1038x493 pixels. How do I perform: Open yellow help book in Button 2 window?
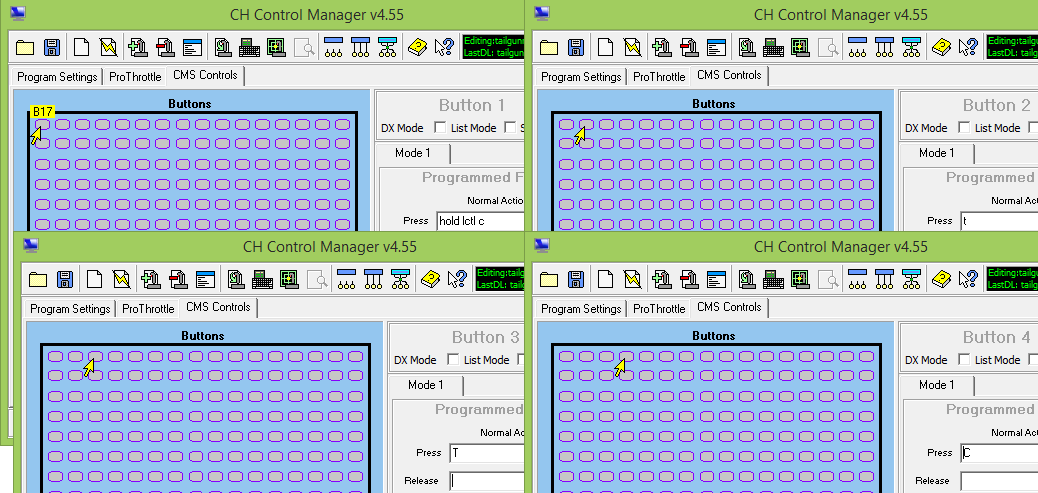941,47
